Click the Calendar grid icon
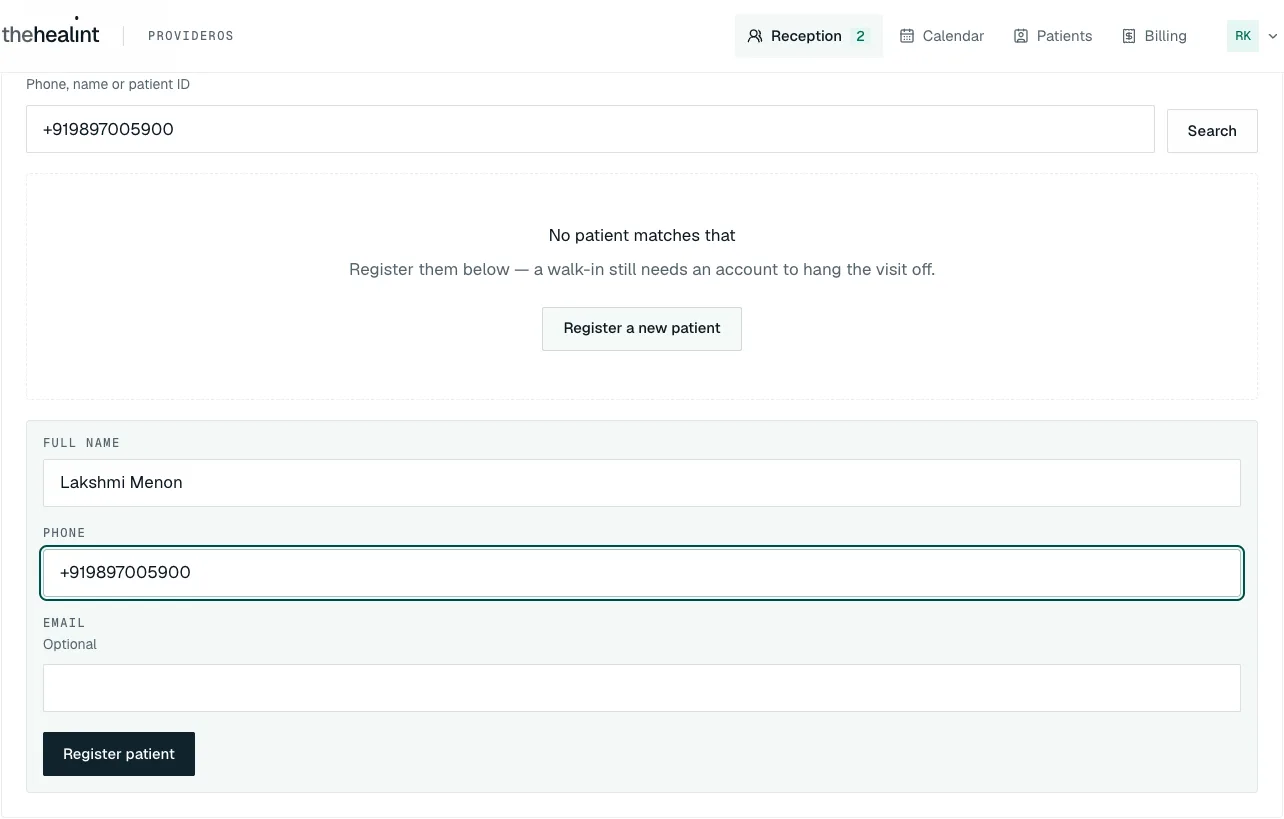 pyautogui.click(x=907, y=36)
